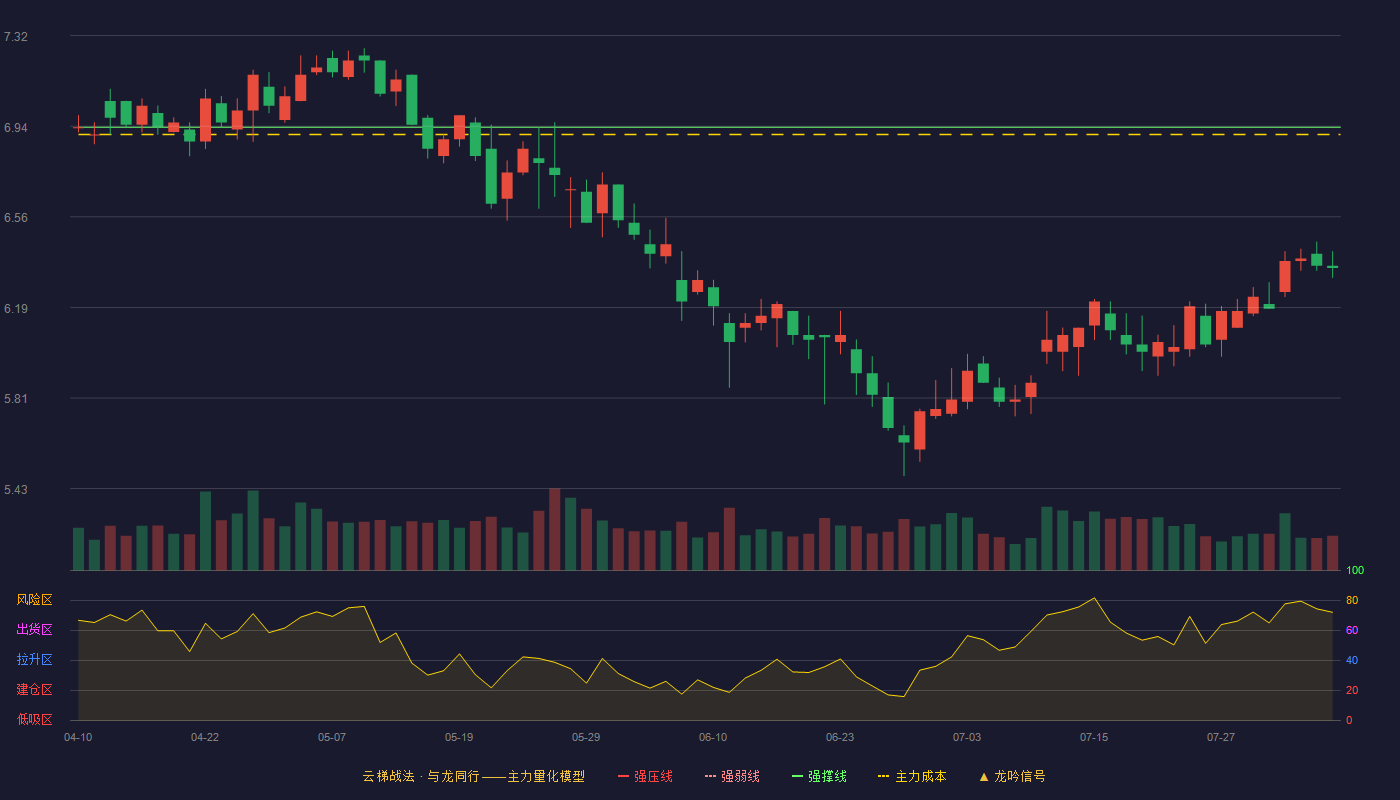Select the 06-10 date label
The height and width of the screenshot is (800, 1400).
713,737
